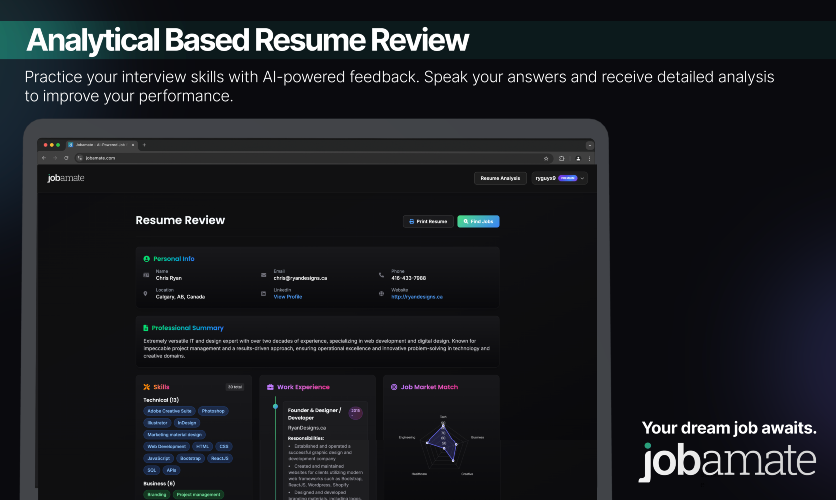
Task: Click the jobamate logo in header
Action: [x=66, y=178]
